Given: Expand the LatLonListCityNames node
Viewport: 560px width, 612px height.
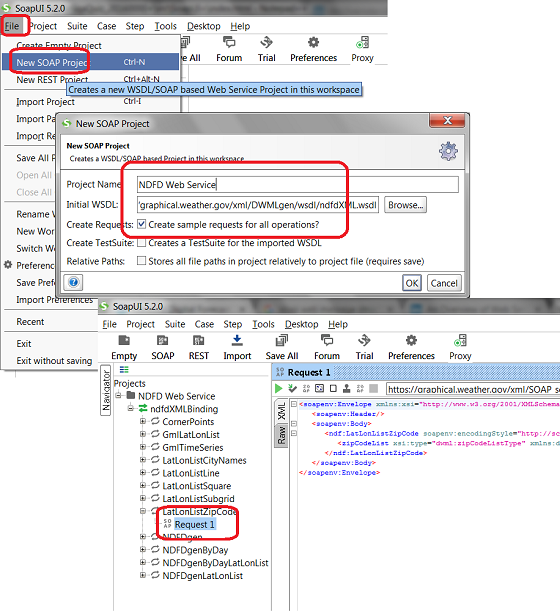Looking at the screenshot, I should tap(143, 460).
